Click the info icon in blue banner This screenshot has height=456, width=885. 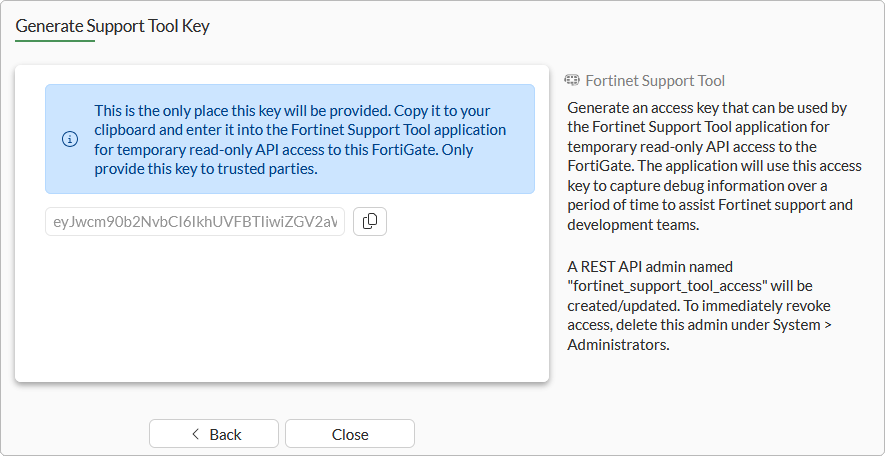(70, 139)
